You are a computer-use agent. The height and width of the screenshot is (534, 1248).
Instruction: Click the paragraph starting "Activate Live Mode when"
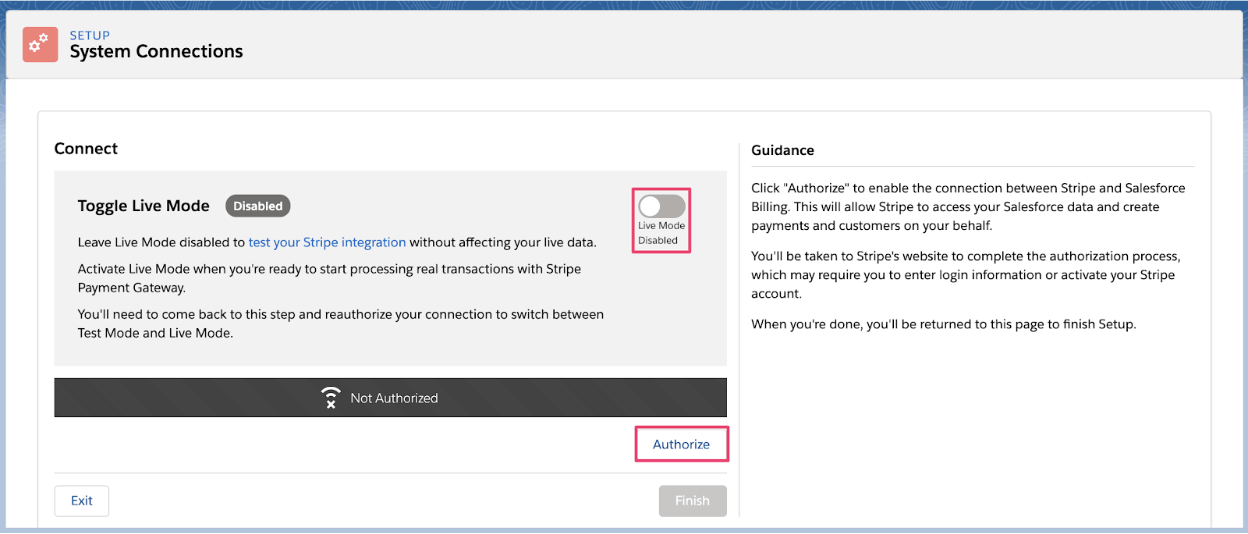pos(329,279)
